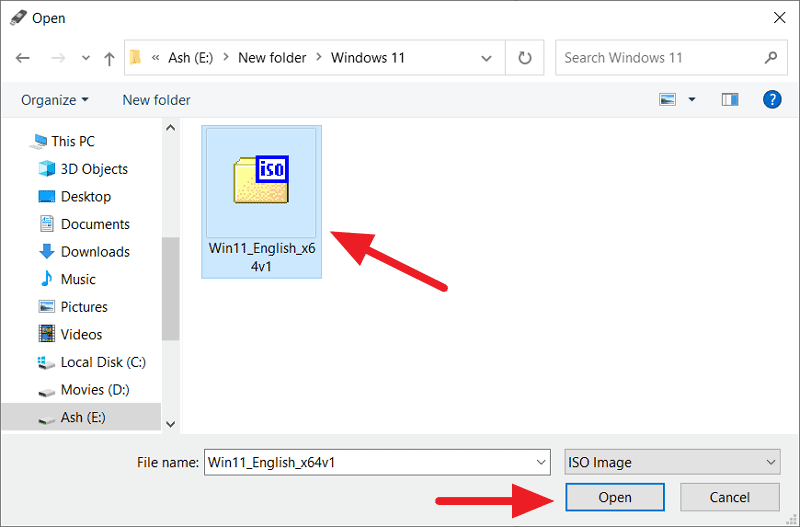Click the Ash (E:) drive icon
Screen dimensions: 800x527
coord(47,419)
